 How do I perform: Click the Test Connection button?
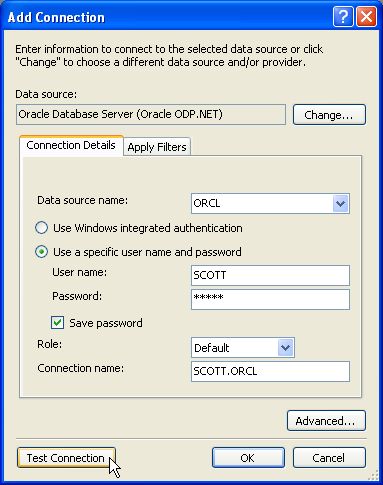pos(66,458)
